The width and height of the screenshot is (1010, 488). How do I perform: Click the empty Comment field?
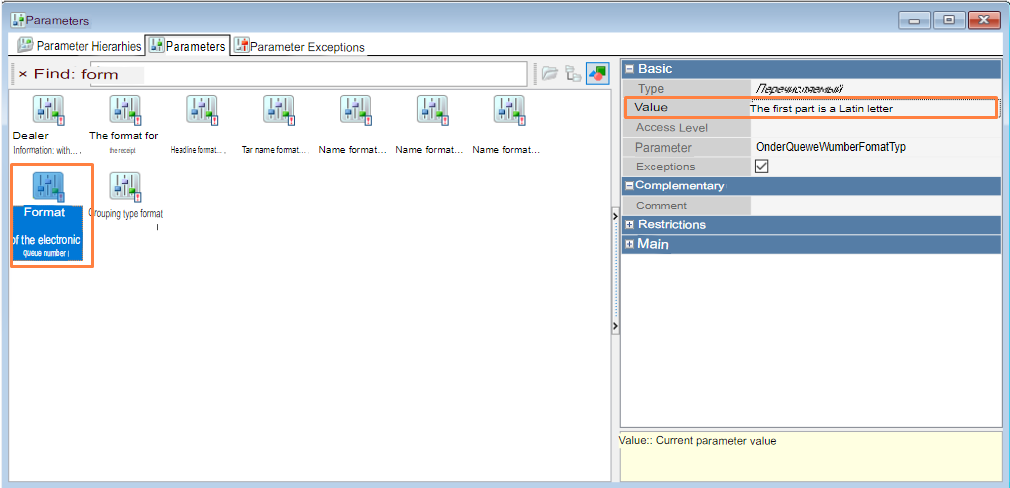tap(875, 205)
